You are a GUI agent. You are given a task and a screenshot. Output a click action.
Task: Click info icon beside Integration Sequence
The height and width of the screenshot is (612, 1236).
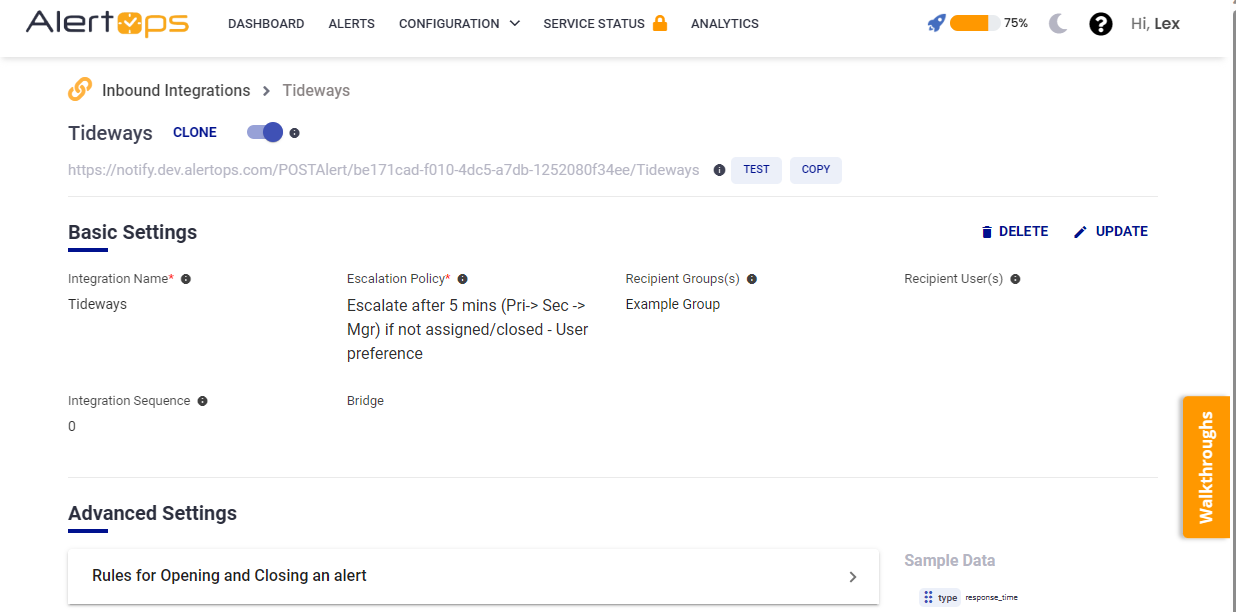coord(202,401)
